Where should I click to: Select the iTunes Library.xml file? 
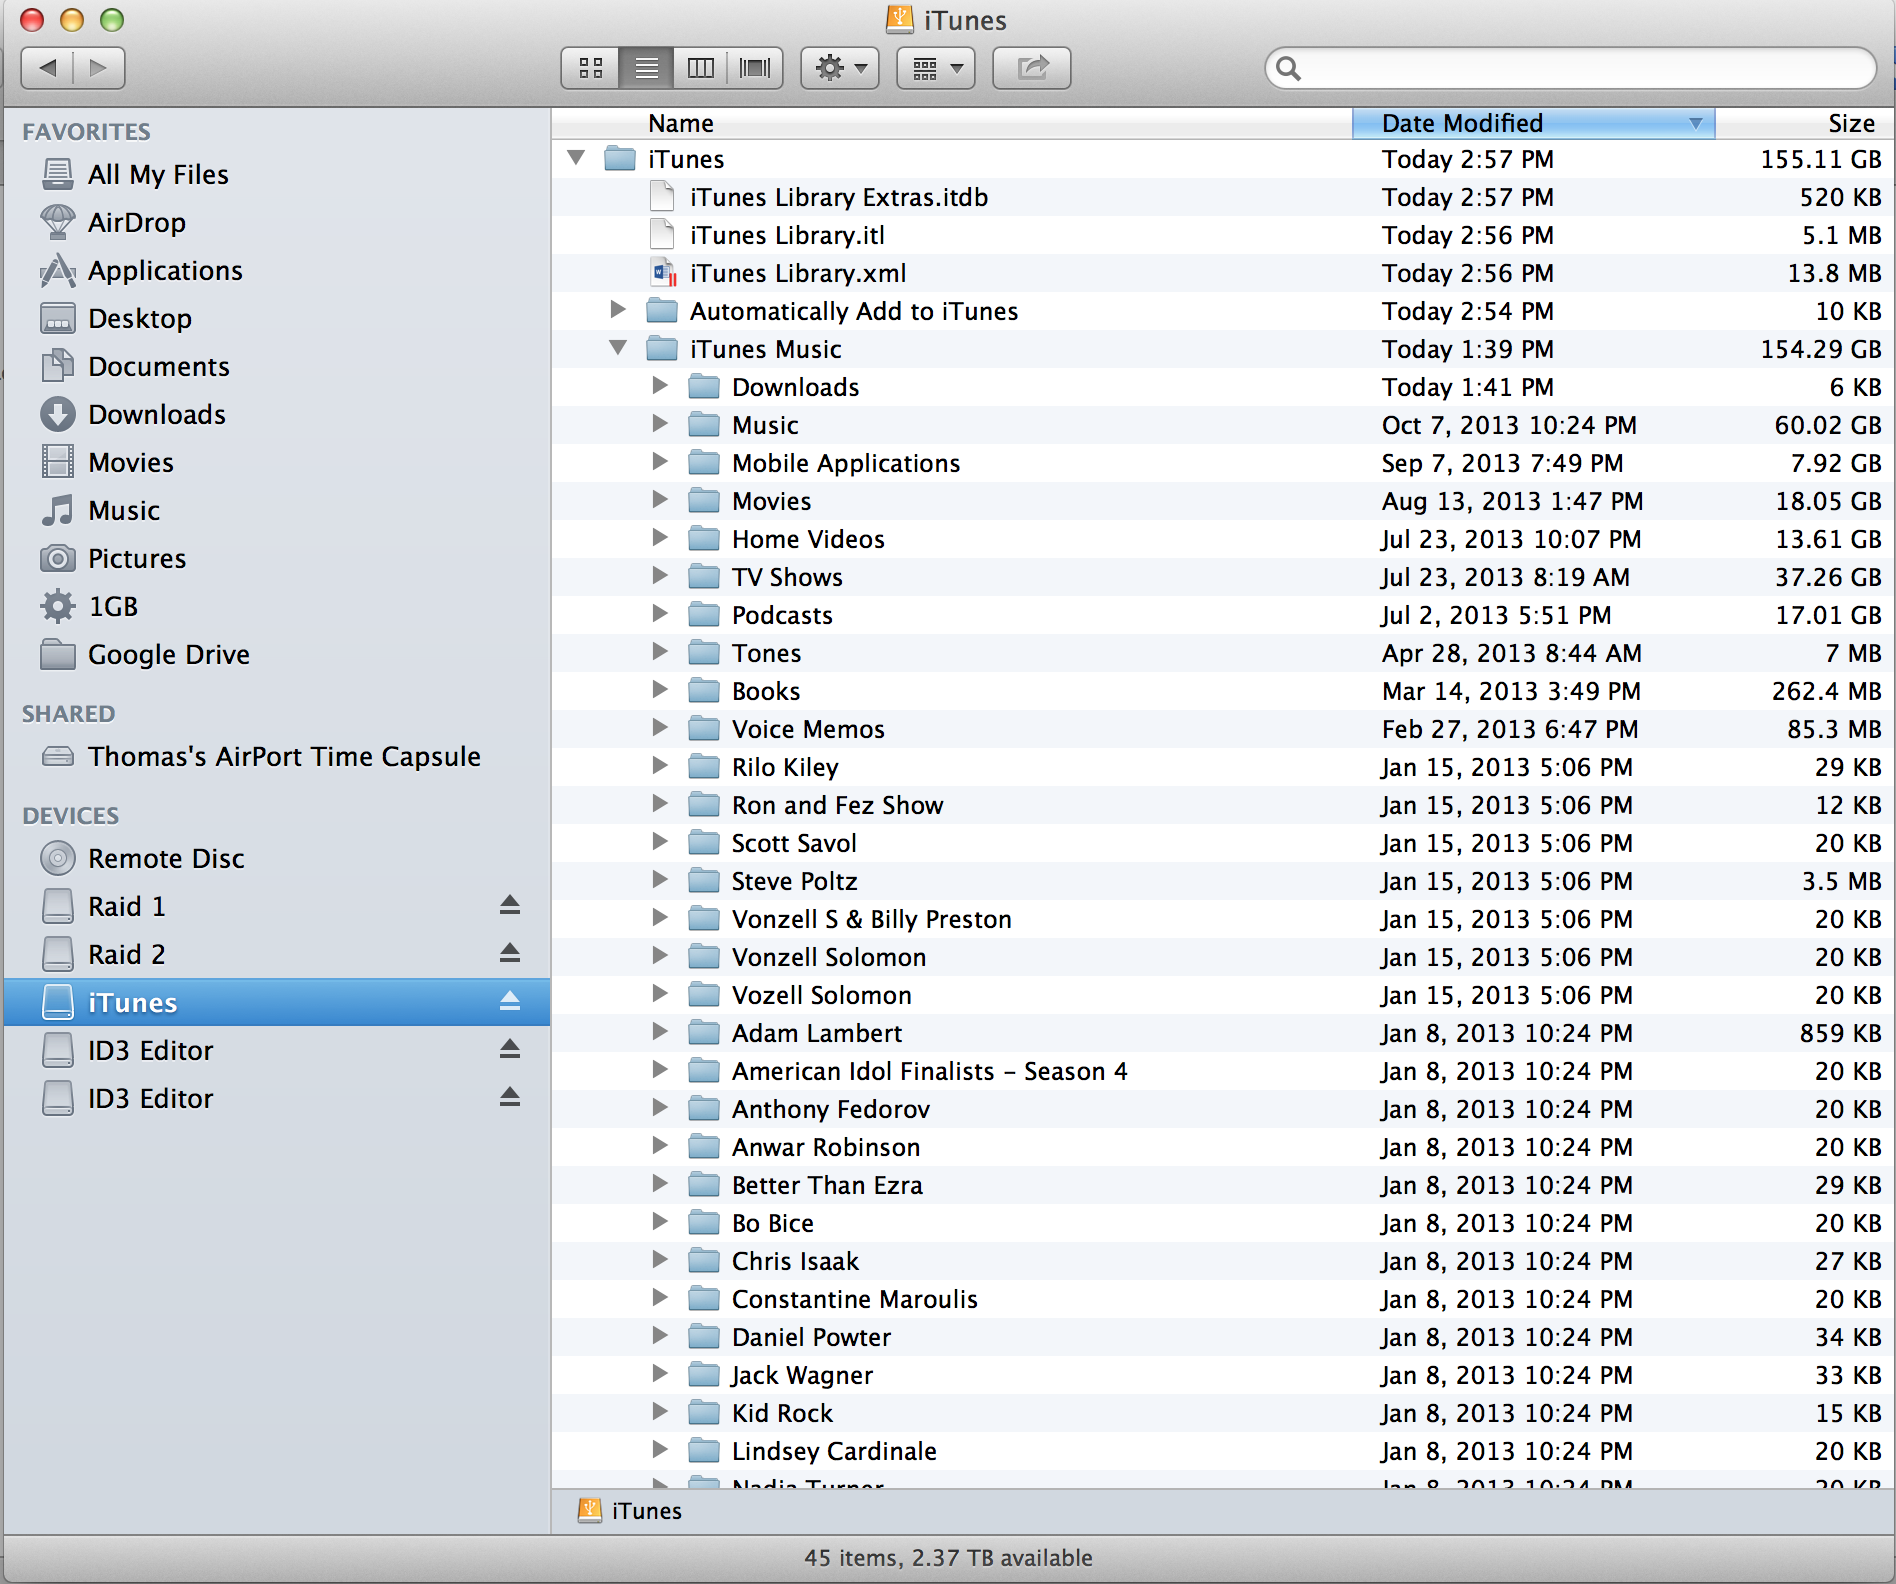[x=1222, y=273]
